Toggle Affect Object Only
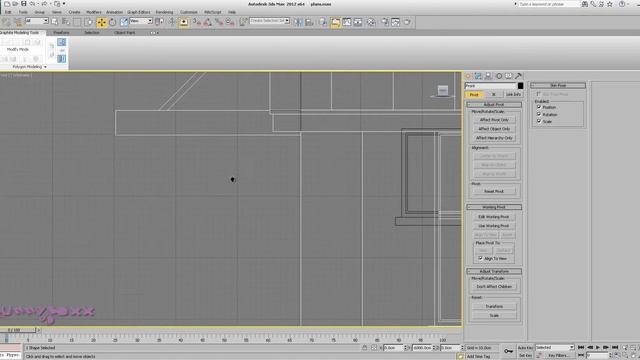Screen dimensions: 640x360 (494, 129)
